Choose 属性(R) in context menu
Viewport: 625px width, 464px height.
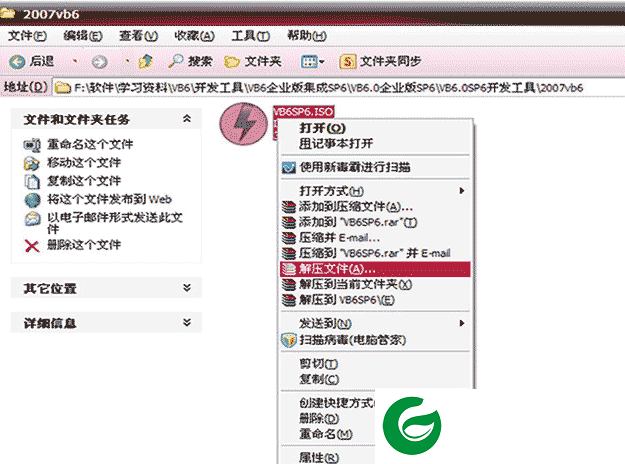point(319,458)
